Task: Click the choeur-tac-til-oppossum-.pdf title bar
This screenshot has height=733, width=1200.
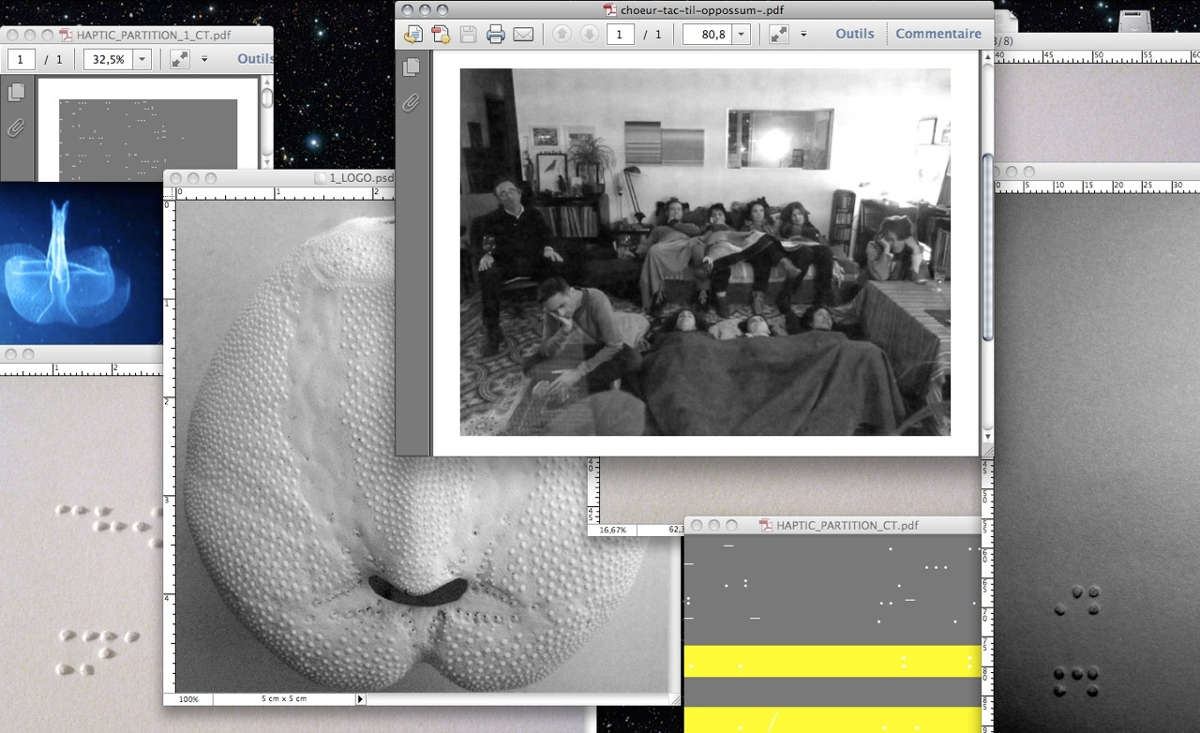Action: pyautogui.click(x=696, y=9)
